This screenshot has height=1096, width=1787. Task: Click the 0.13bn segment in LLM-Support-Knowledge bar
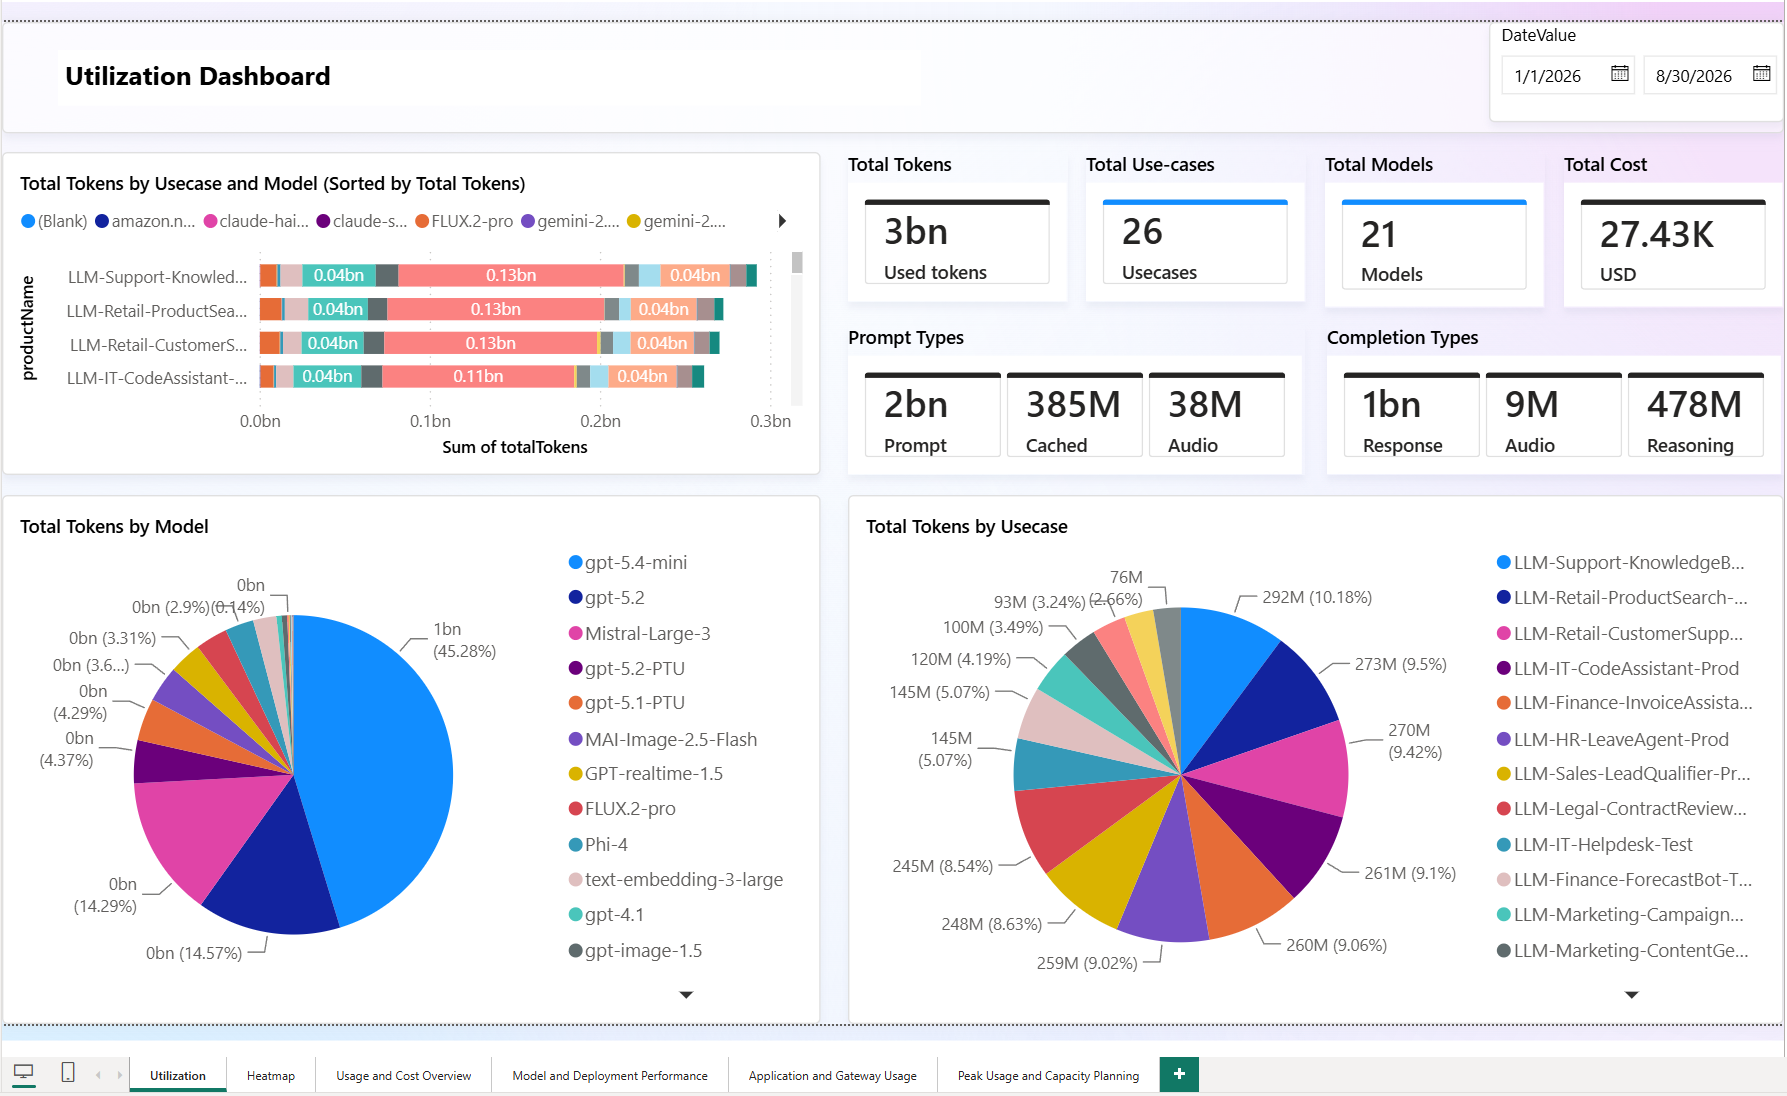(511, 275)
